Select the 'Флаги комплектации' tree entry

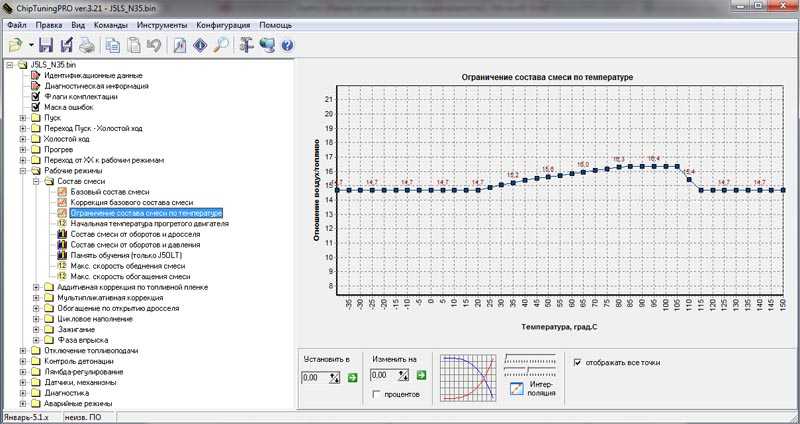pyautogui.click(x=81, y=96)
